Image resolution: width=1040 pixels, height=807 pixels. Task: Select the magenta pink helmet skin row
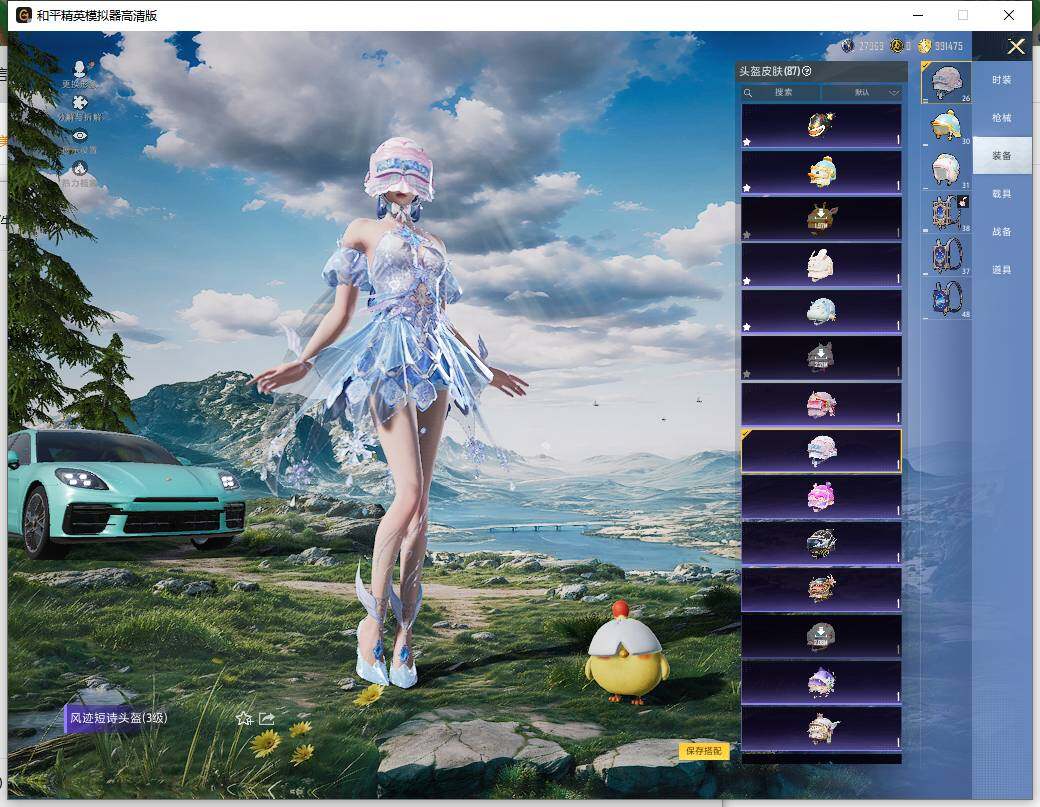point(821,497)
